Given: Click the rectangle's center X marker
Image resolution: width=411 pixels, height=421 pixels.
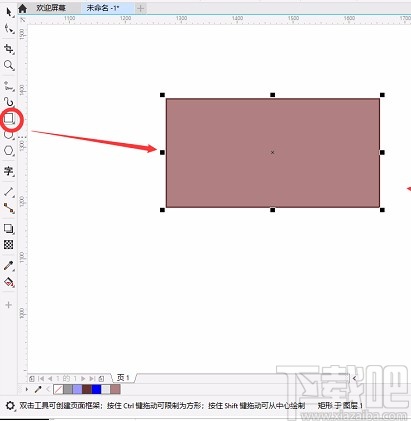Looking at the screenshot, I should pos(272,152).
